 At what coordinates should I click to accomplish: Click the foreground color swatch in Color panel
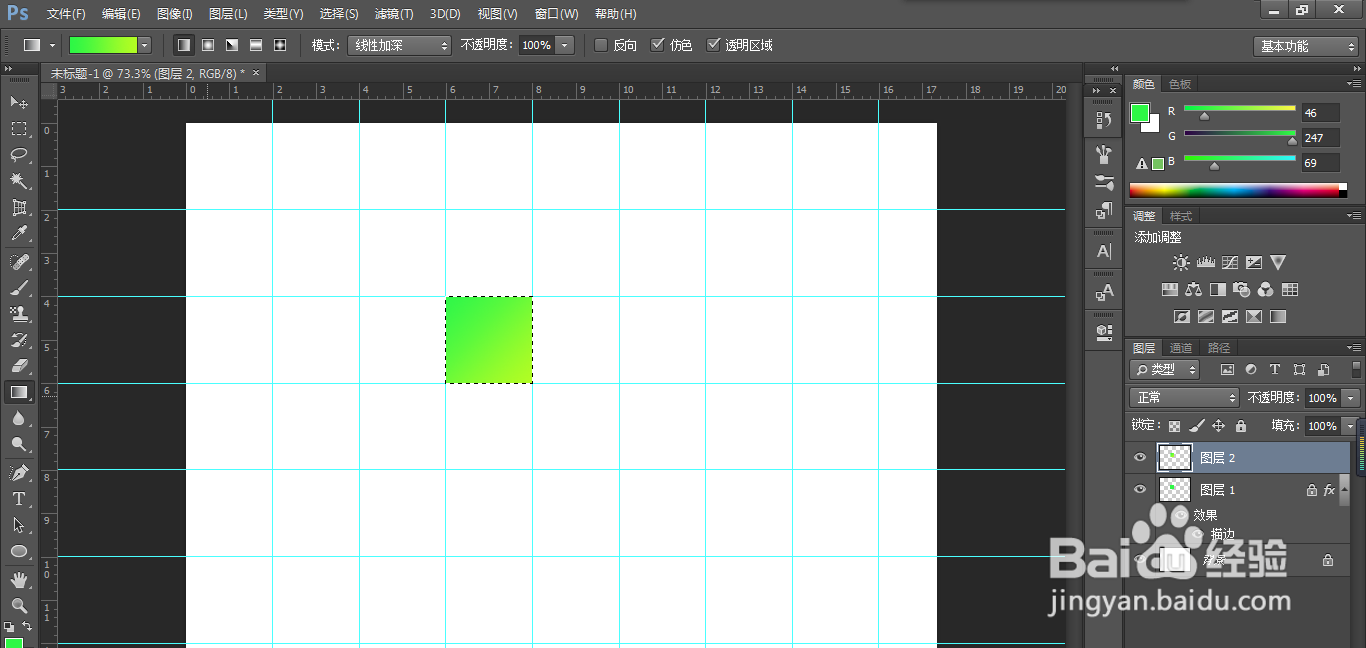(1140, 113)
